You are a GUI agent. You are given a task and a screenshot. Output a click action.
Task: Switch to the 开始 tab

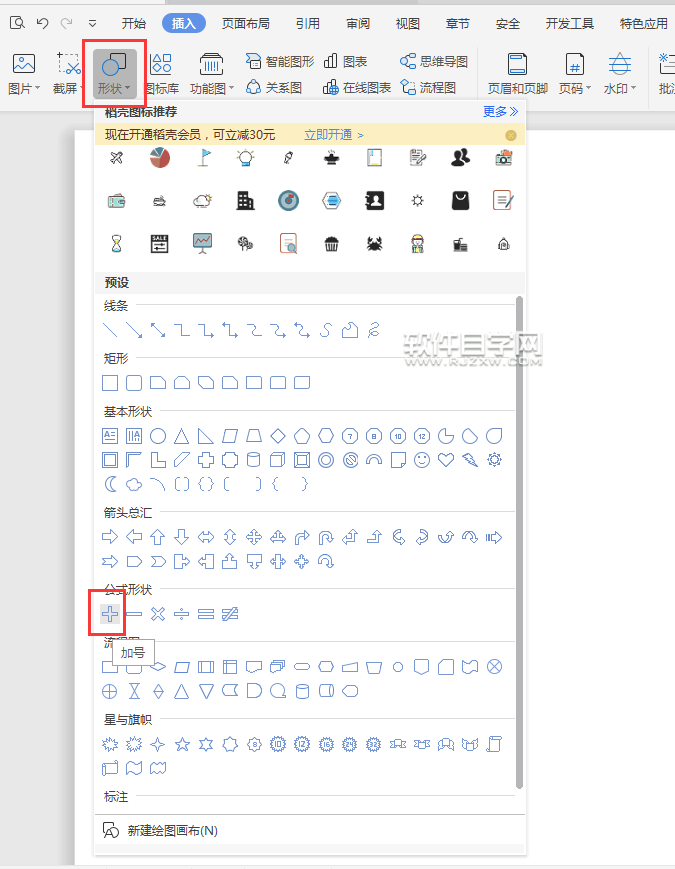coord(134,23)
